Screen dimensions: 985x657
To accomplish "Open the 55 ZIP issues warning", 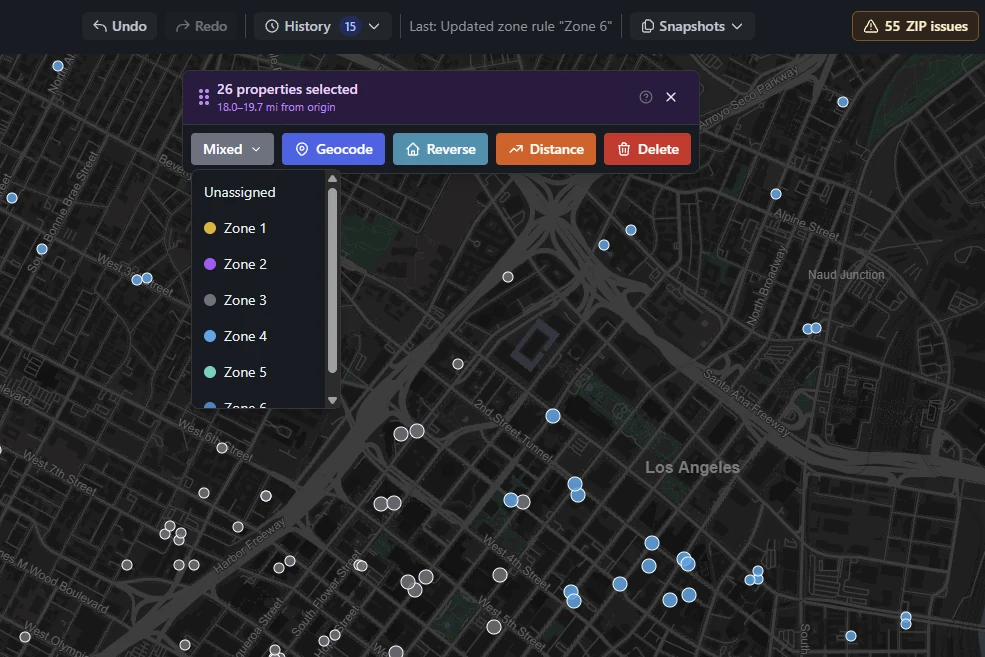I will (915, 26).
